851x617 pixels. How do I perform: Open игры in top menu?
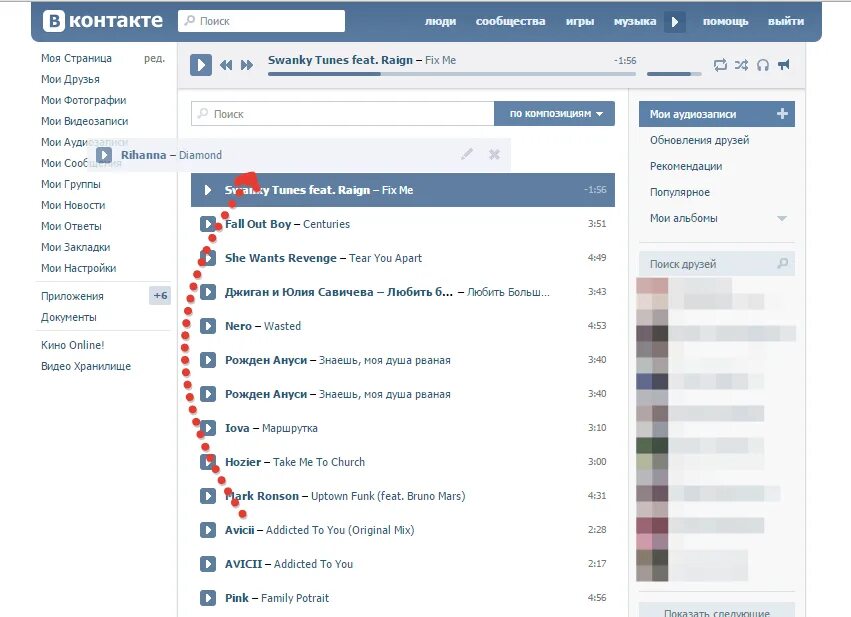click(x=580, y=21)
